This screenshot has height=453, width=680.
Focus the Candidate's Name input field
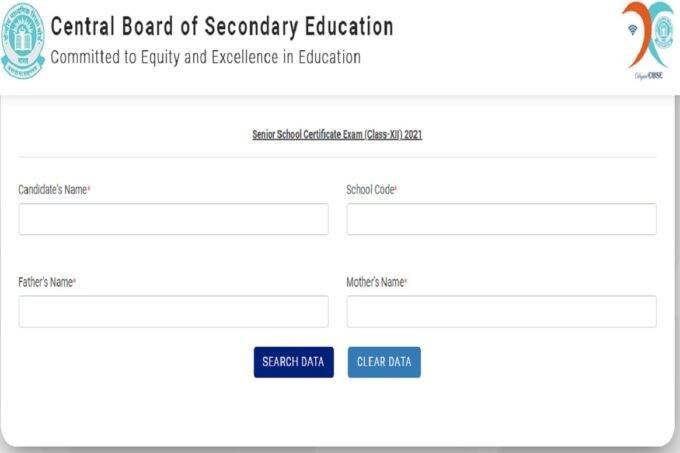click(173, 219)
